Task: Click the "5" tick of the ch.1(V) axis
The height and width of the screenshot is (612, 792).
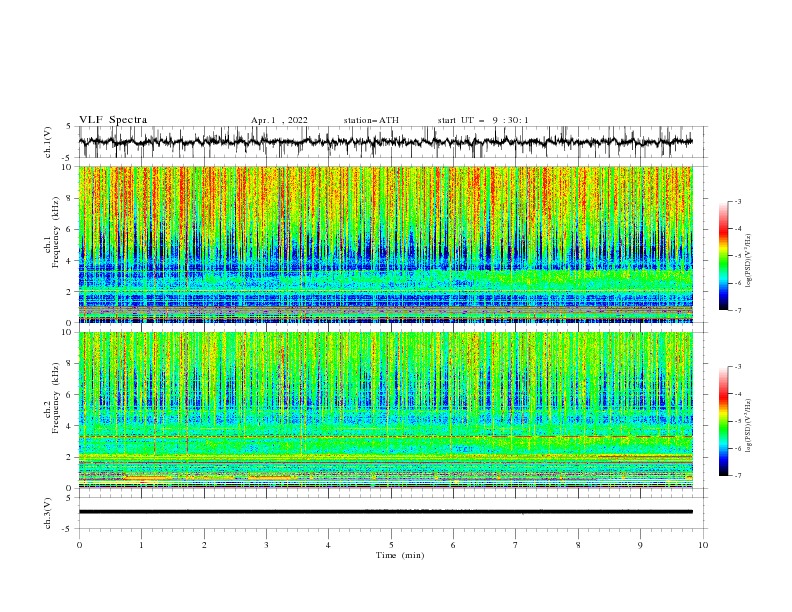Action: pos(70,126)
